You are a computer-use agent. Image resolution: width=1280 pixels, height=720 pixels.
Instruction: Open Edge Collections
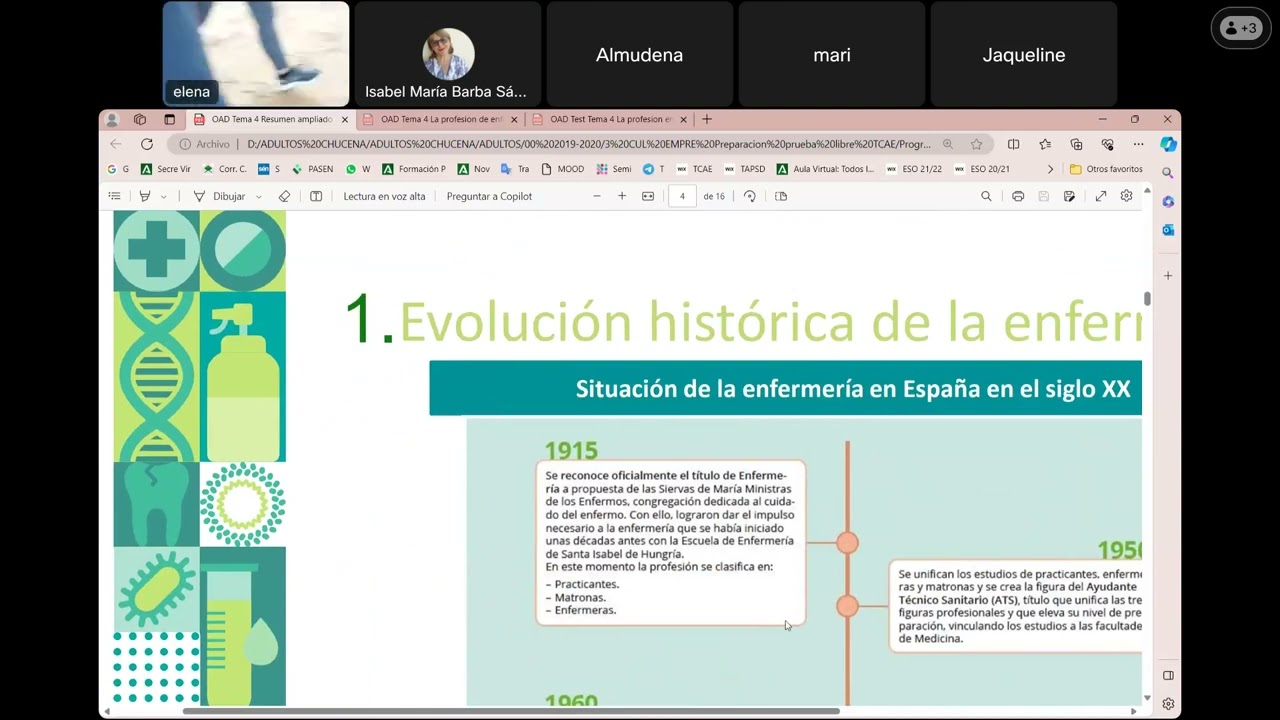point(1076,144)
